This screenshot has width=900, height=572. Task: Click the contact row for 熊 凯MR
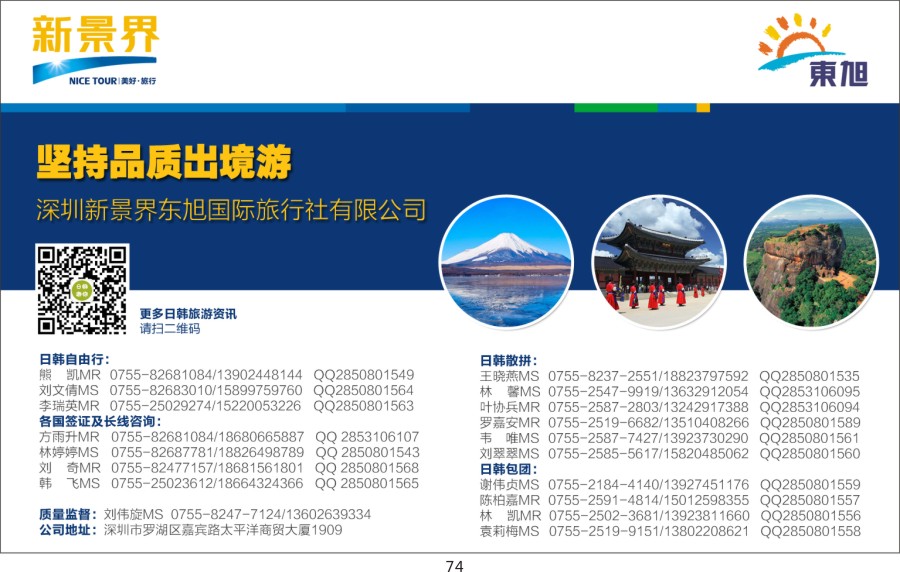[x=227, y=375]
